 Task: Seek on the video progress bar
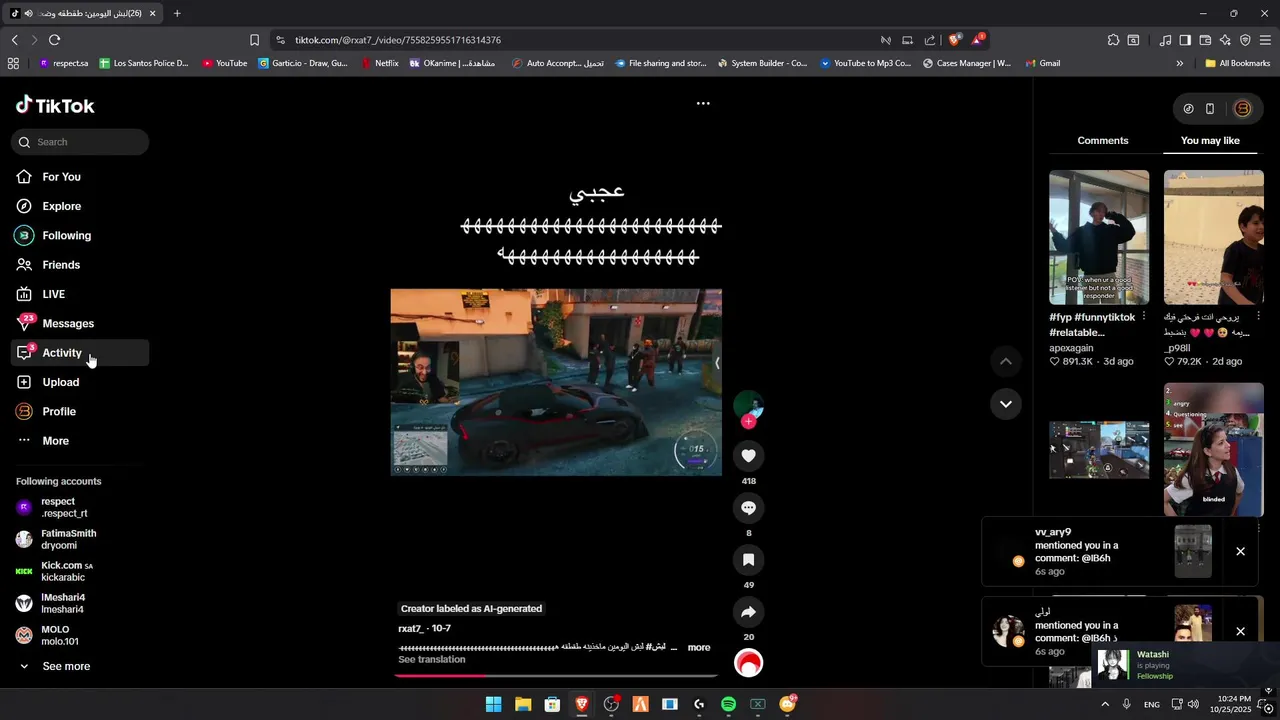556,675
